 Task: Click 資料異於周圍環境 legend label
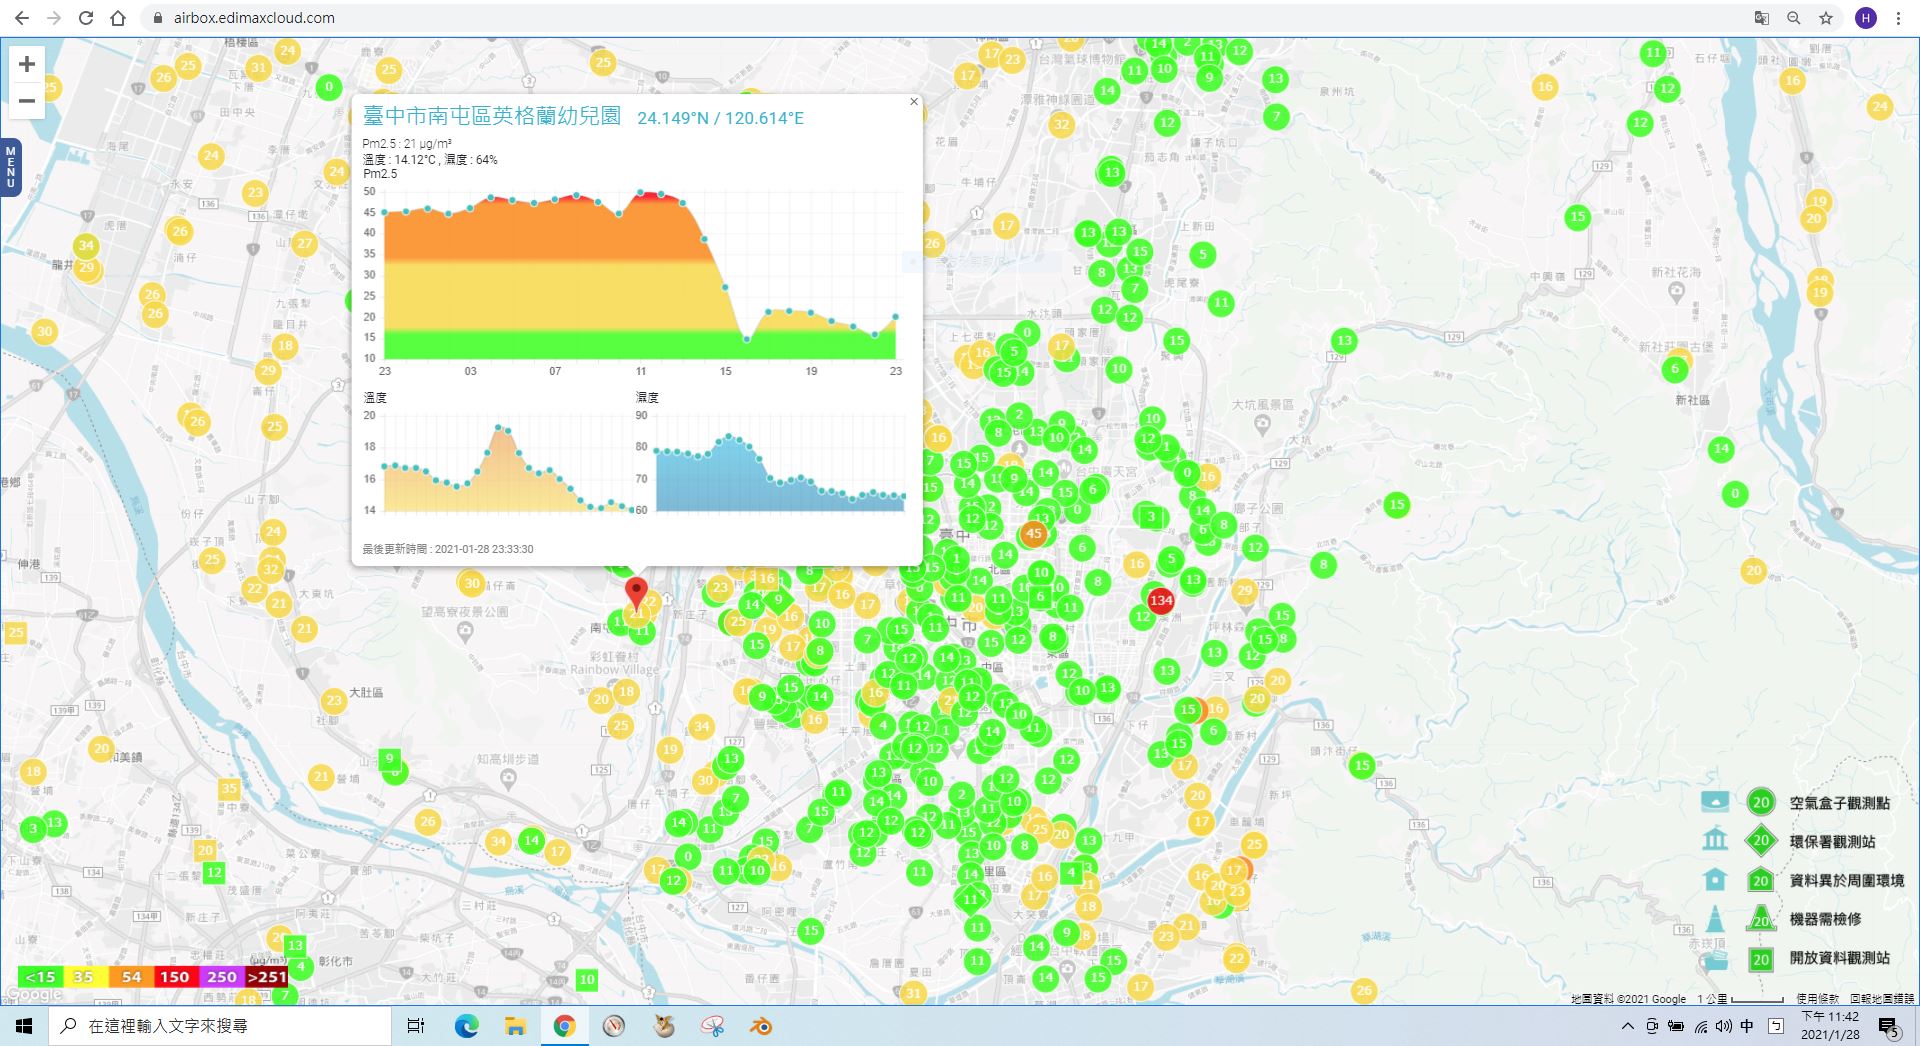coord(1846,881)
